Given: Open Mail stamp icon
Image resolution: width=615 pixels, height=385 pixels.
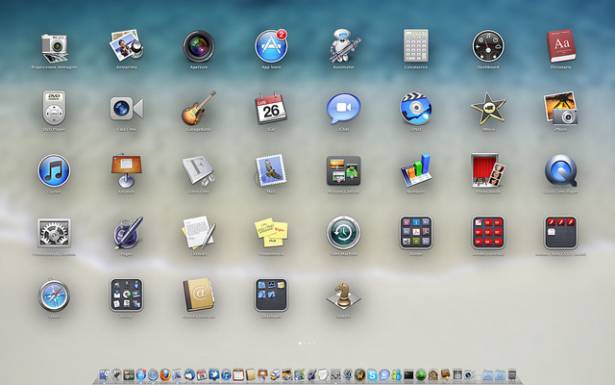Looking at the screenshot, I should click(x=271, y=170).
